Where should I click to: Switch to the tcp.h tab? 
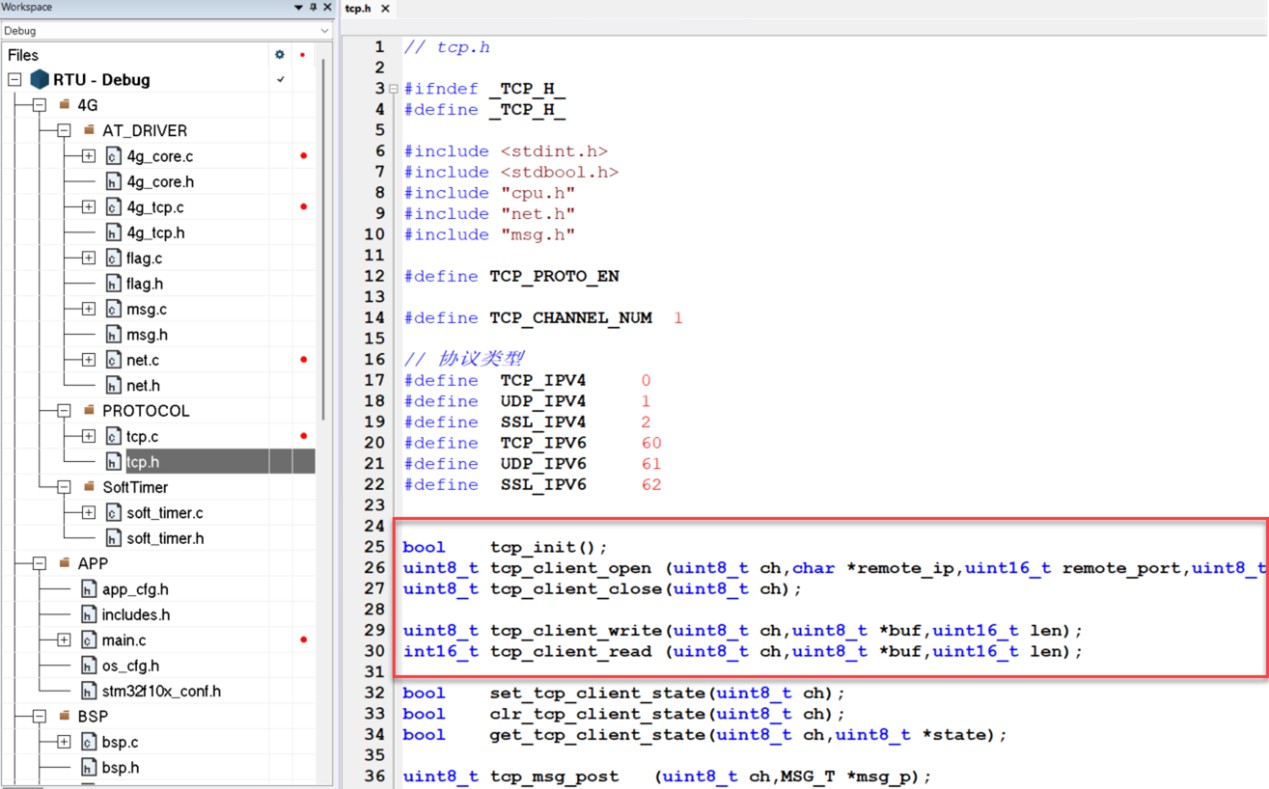tap(358, 9)
